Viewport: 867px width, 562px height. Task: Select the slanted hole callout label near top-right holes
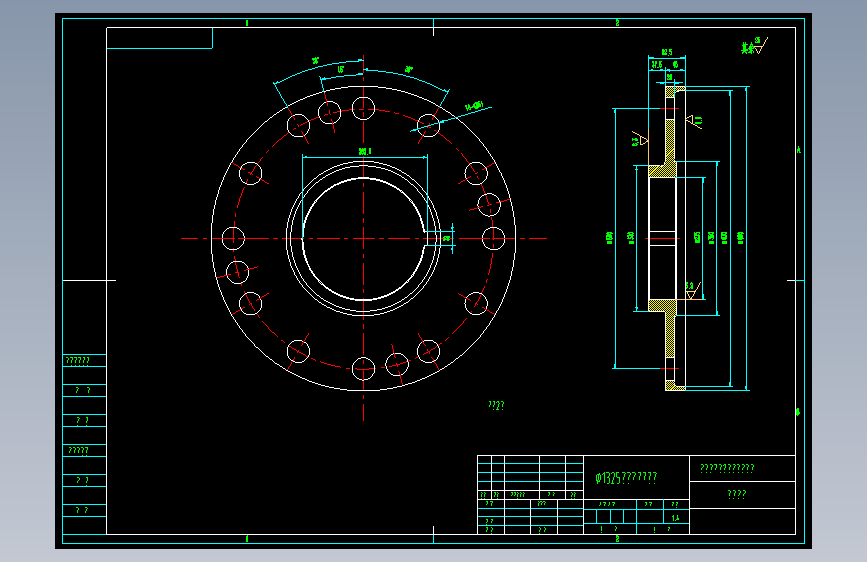[474, 106]
